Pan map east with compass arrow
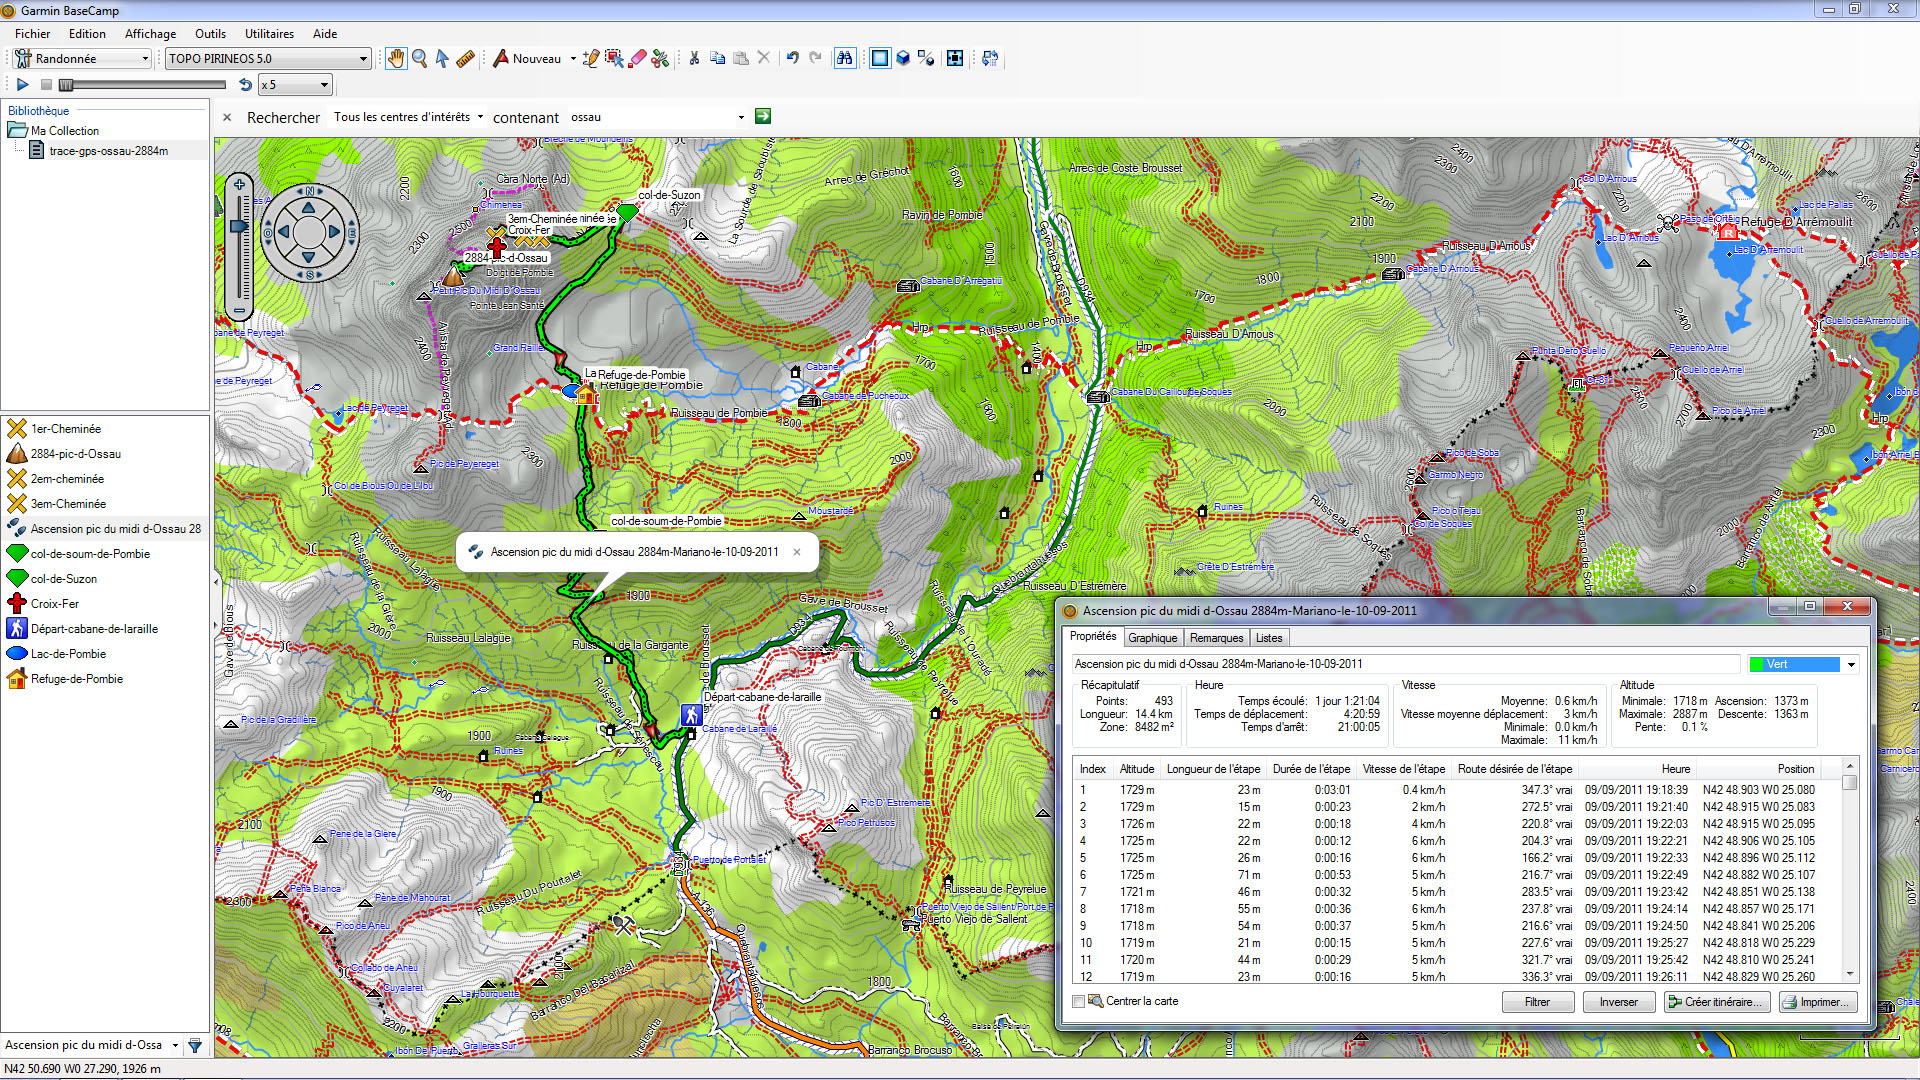This screenshot has width=1920, height=1080. pos(335,232)
